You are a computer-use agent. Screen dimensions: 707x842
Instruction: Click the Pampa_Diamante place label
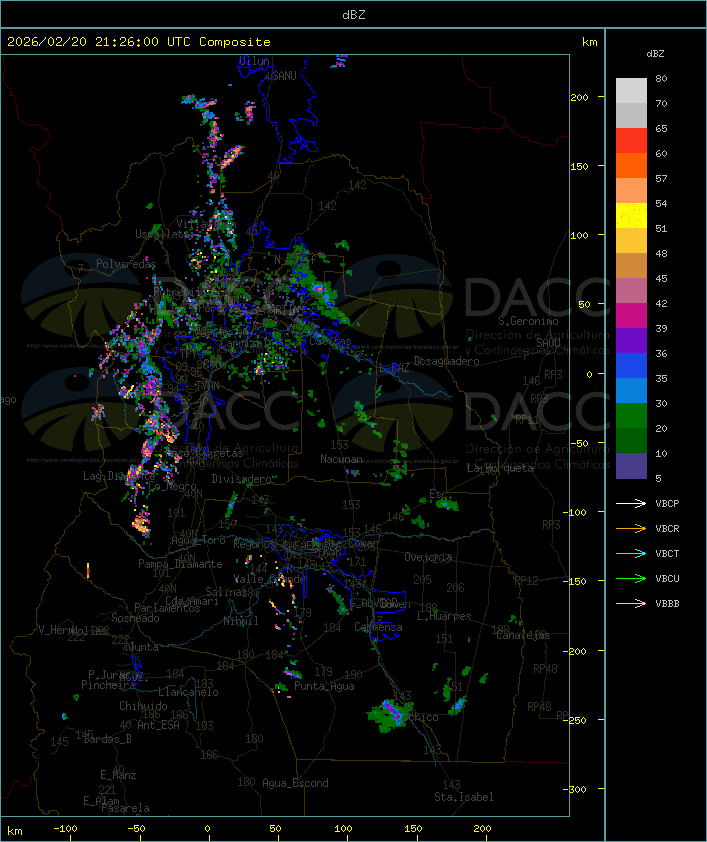(180, 564)
